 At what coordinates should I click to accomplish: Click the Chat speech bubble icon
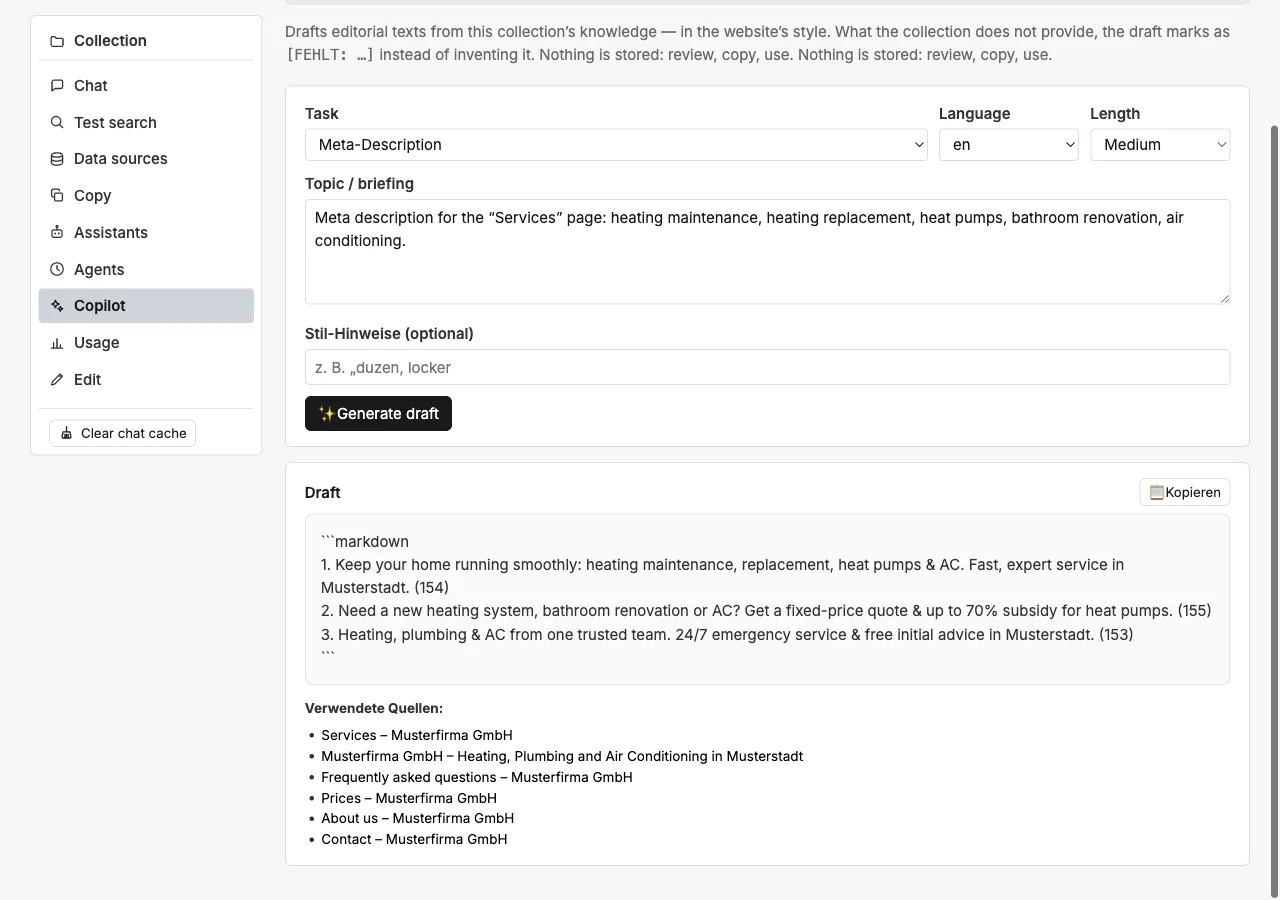57,86
